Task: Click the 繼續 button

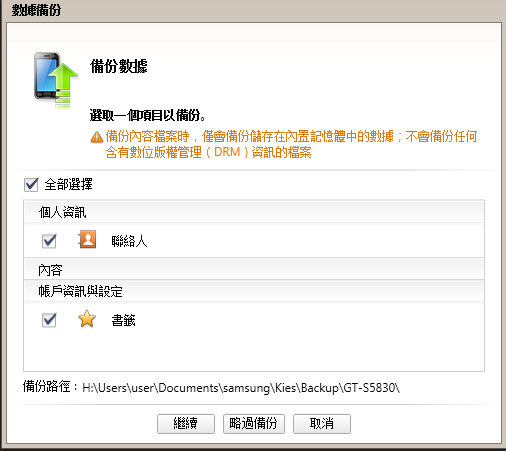Action: click(186, 424)
